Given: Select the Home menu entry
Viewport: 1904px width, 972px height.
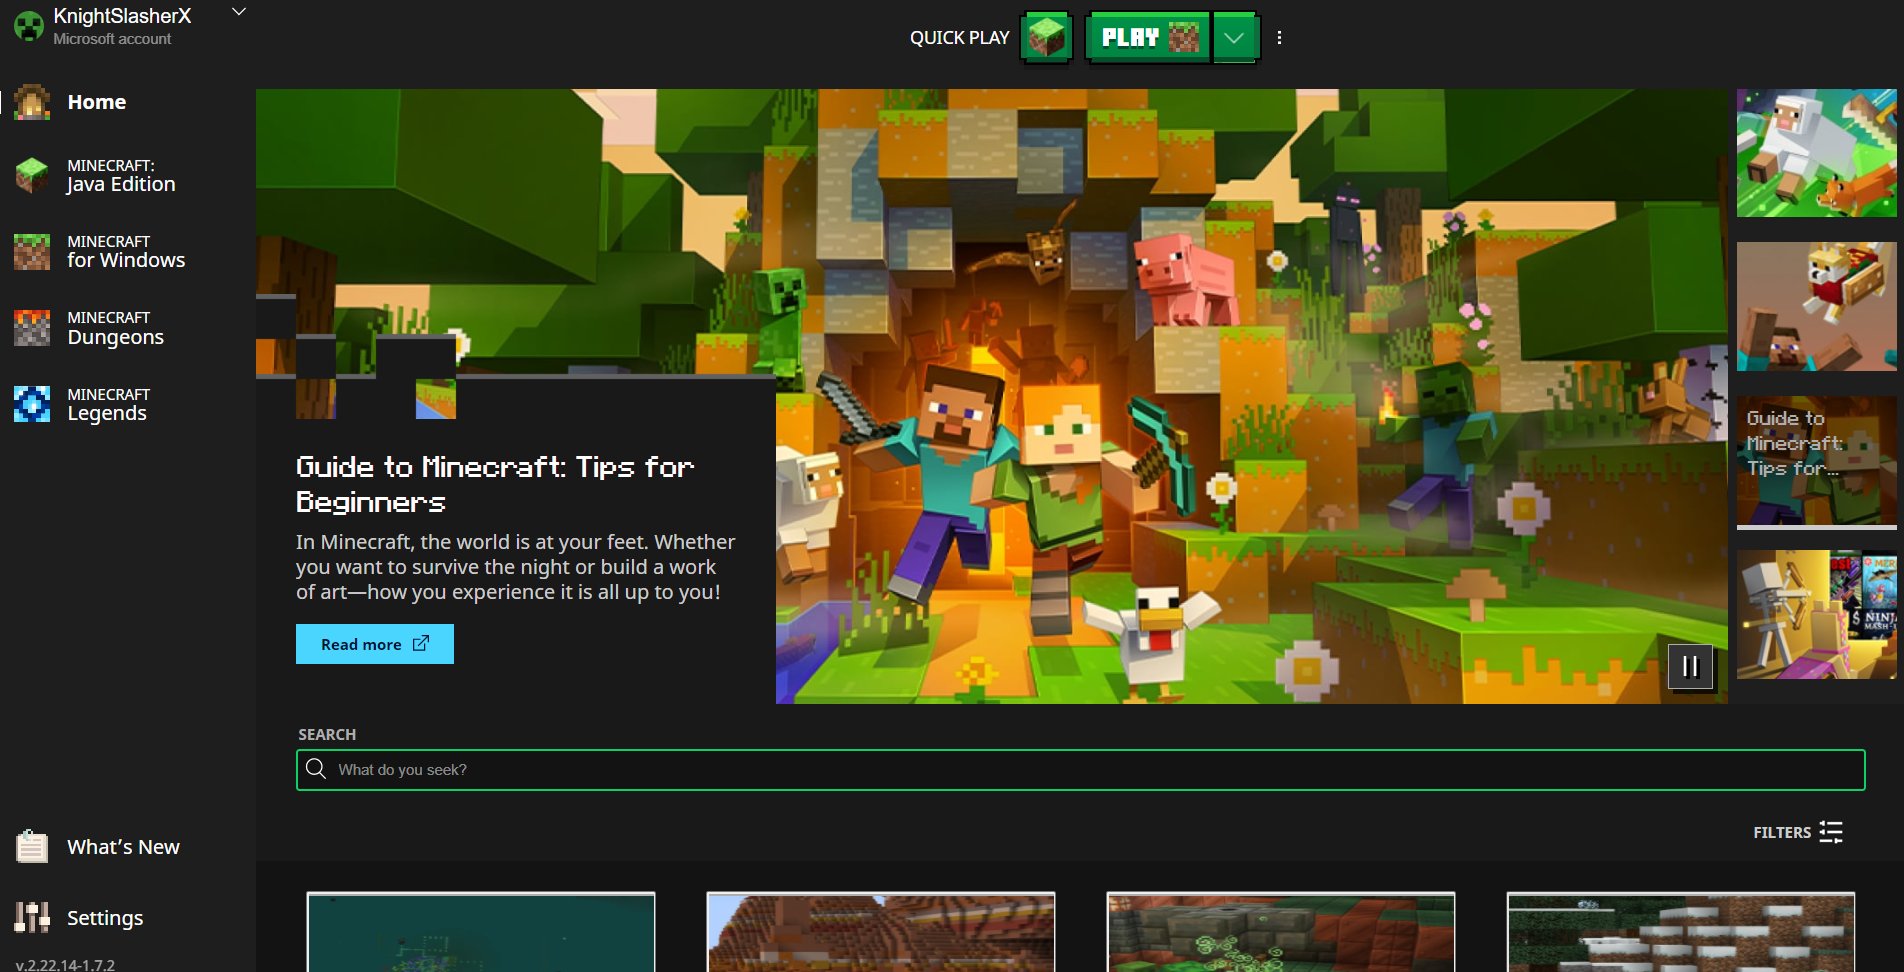Looking at the screenshot, I should [x=96, y=101].
